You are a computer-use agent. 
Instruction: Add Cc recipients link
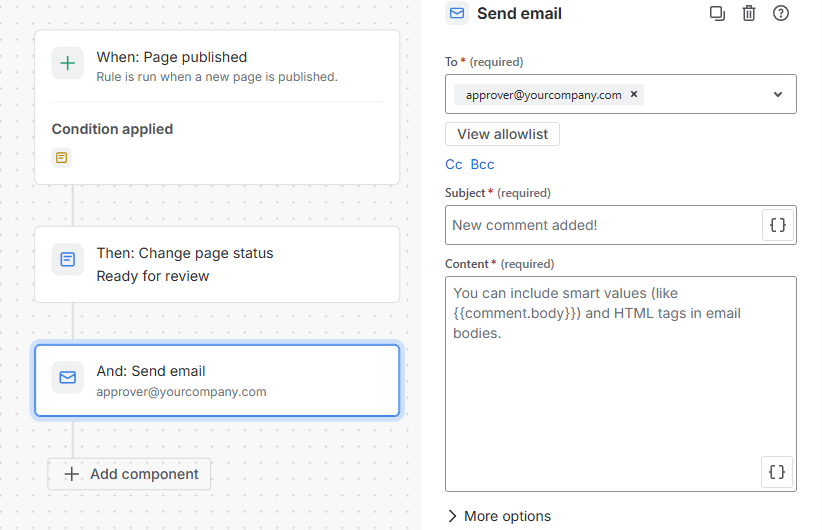[x=453, y=165]
